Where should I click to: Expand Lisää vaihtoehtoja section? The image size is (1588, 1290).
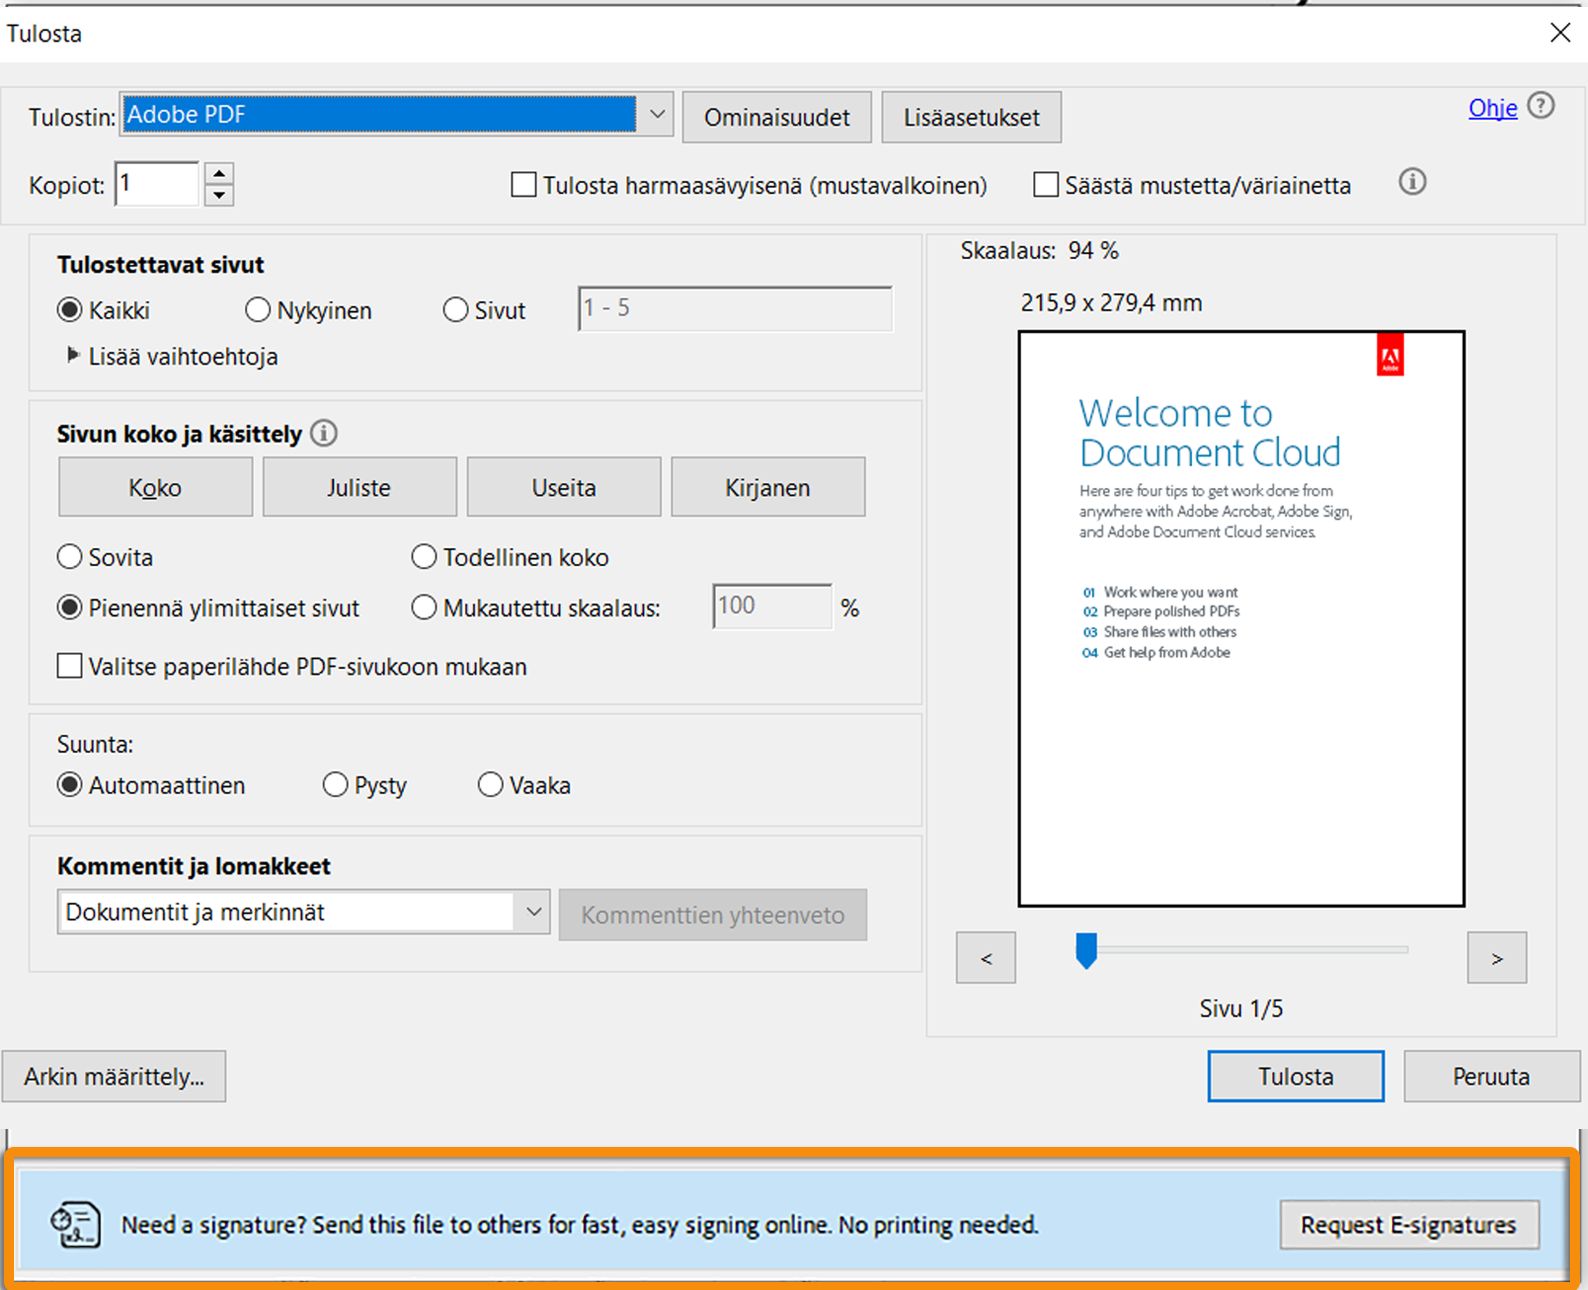click(x=73, y=355)
